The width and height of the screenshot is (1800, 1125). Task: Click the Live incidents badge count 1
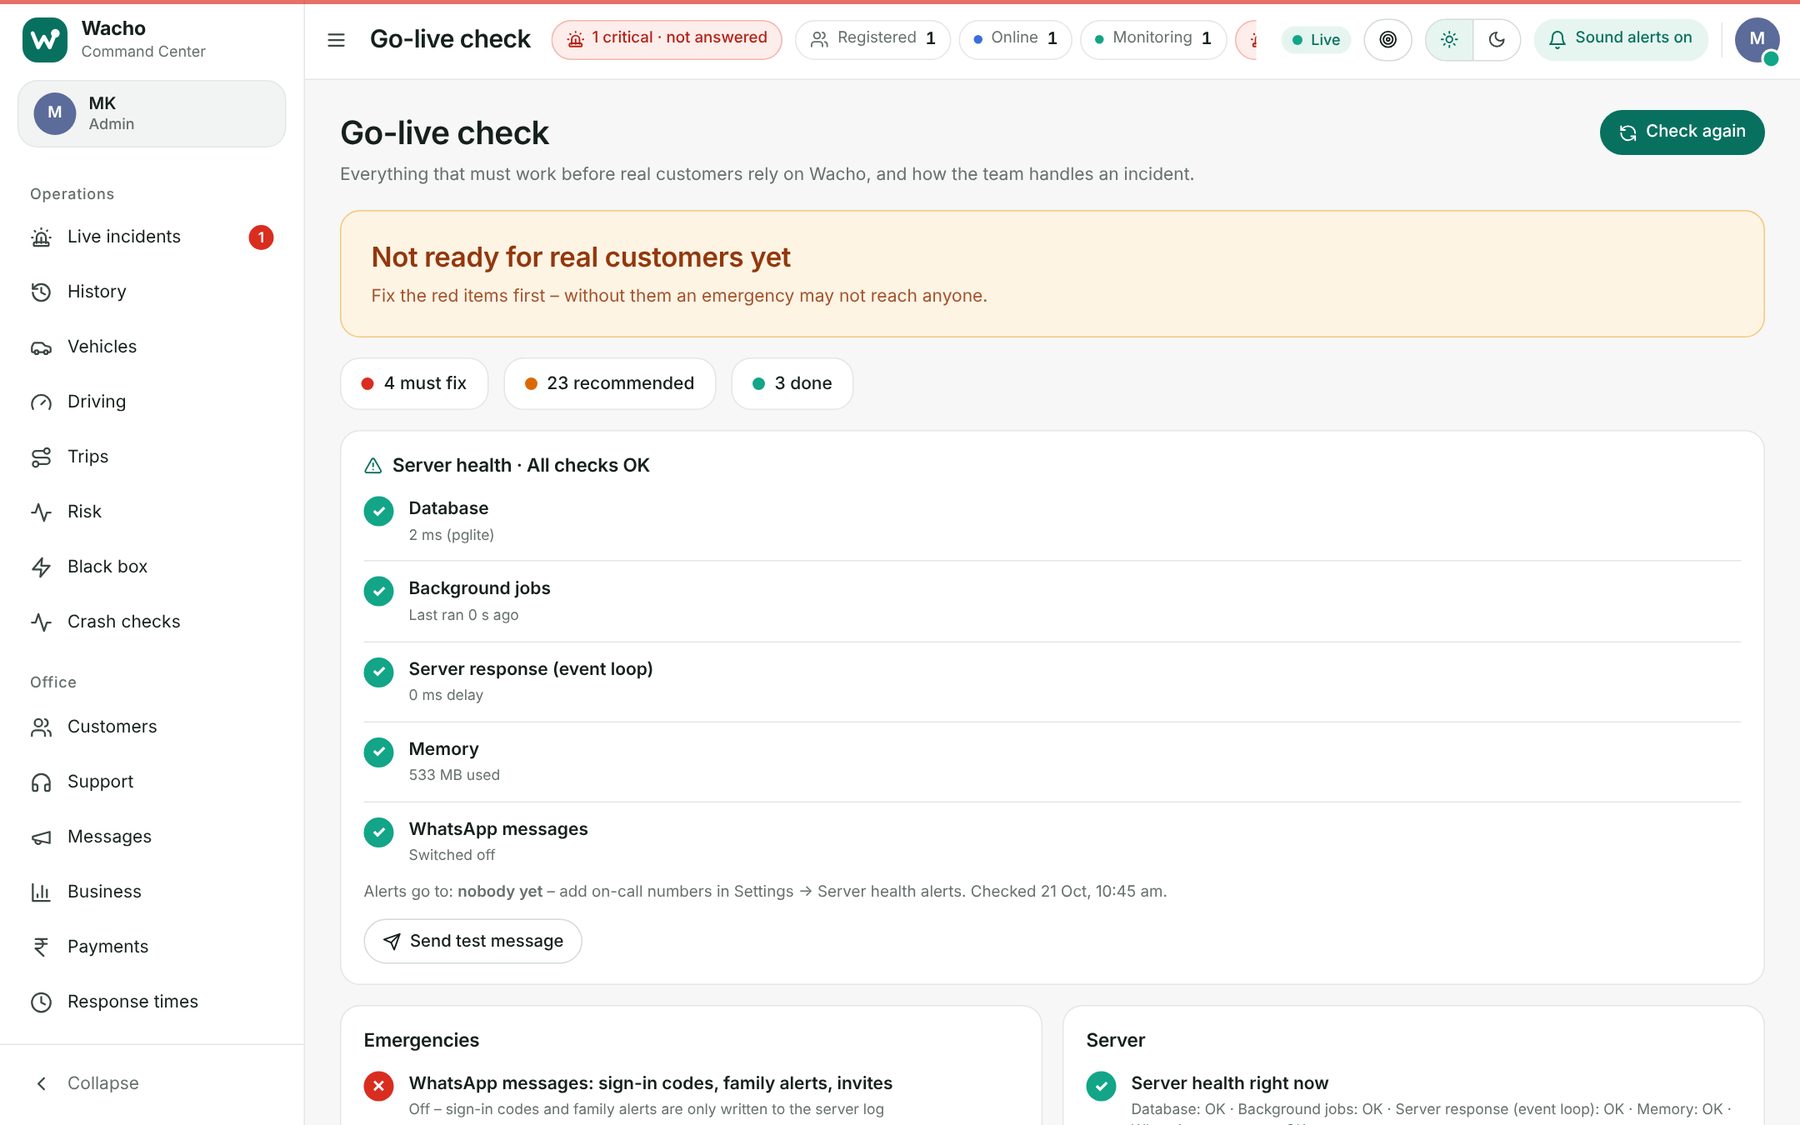click(261, 237)
